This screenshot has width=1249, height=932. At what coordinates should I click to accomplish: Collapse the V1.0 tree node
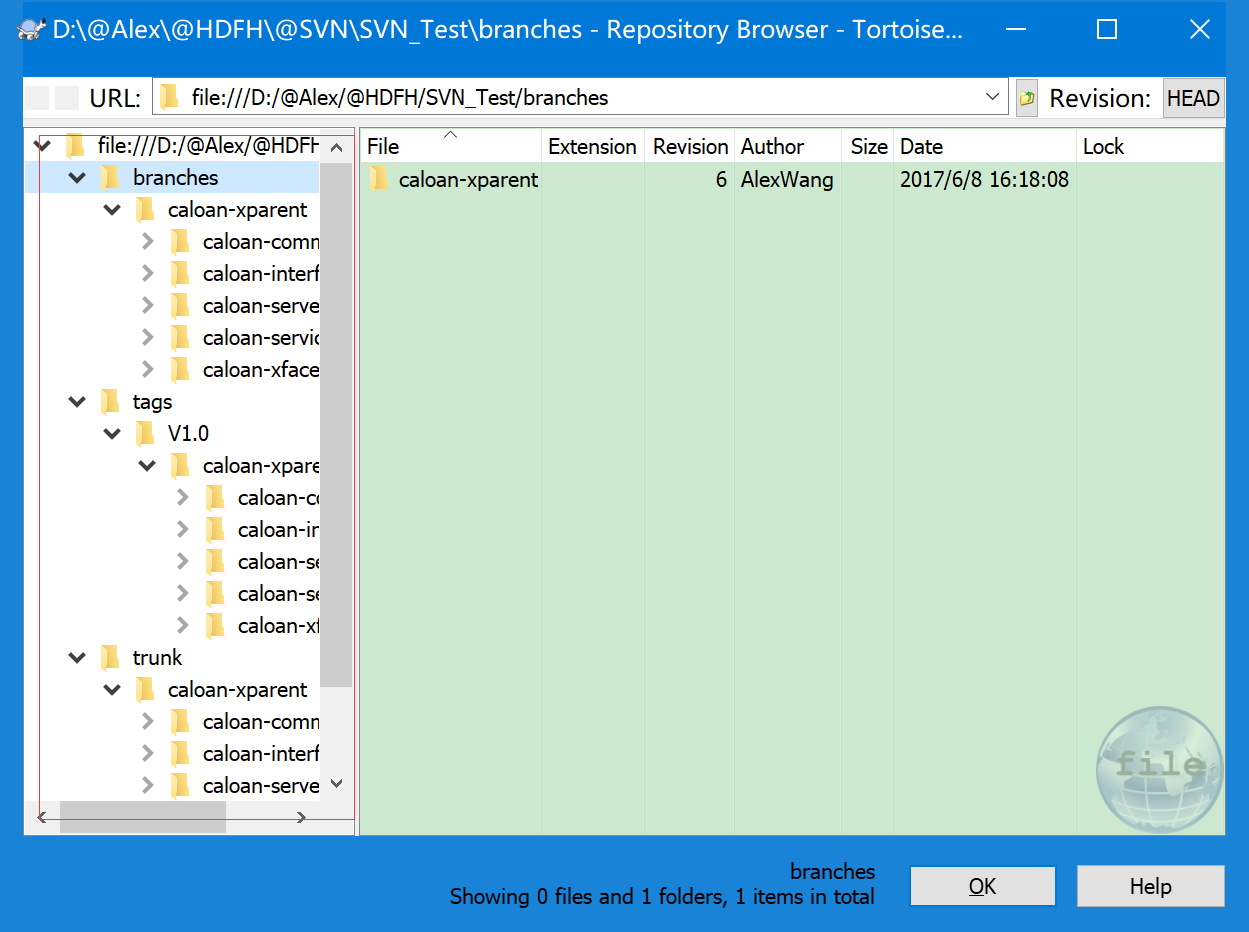112,434
